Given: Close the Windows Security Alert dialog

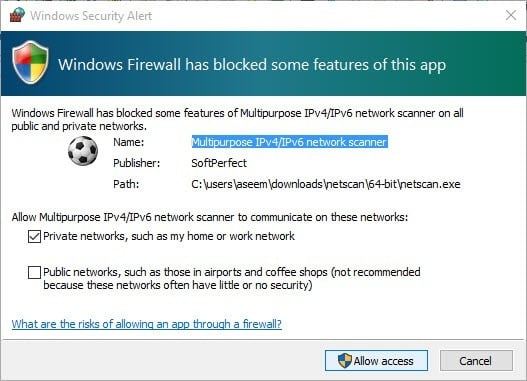Looking at the screenshot, I should tap(511, 15).
